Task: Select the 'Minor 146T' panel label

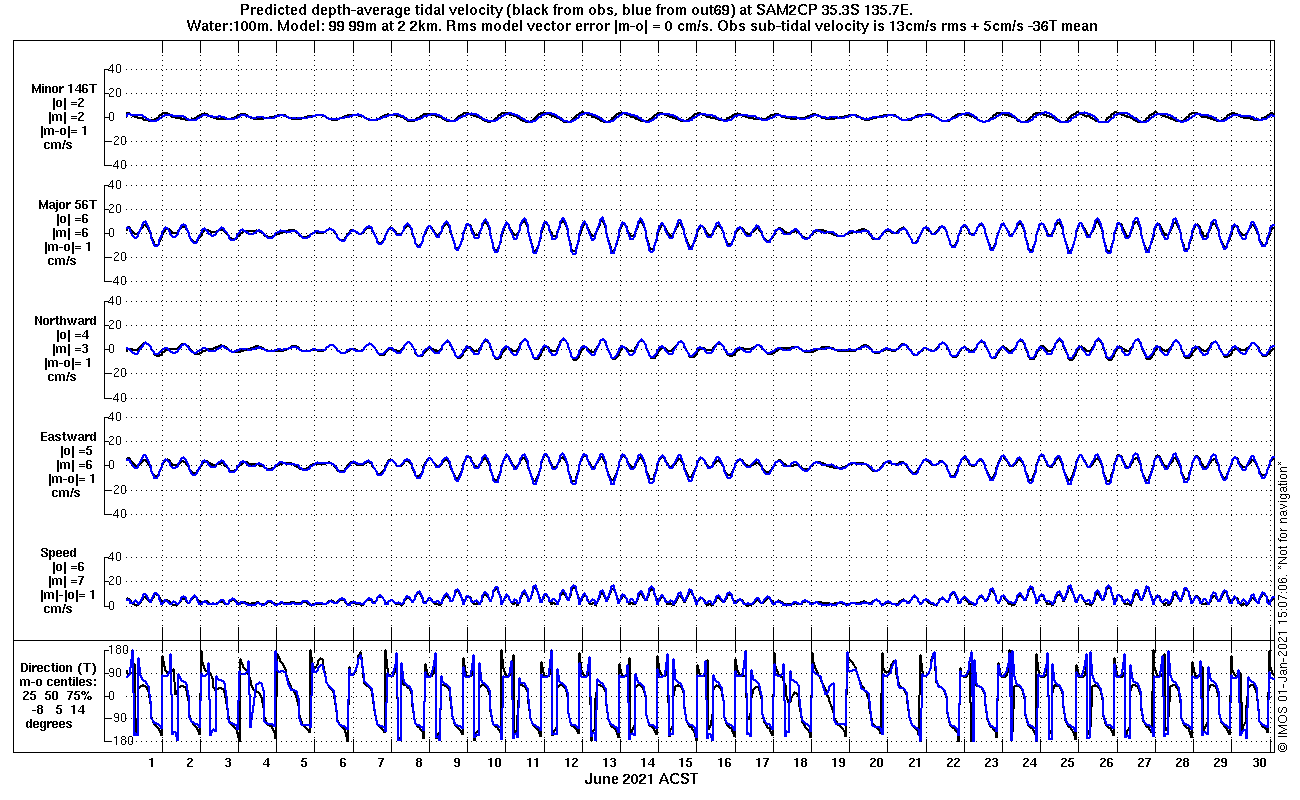Action: 64,88
